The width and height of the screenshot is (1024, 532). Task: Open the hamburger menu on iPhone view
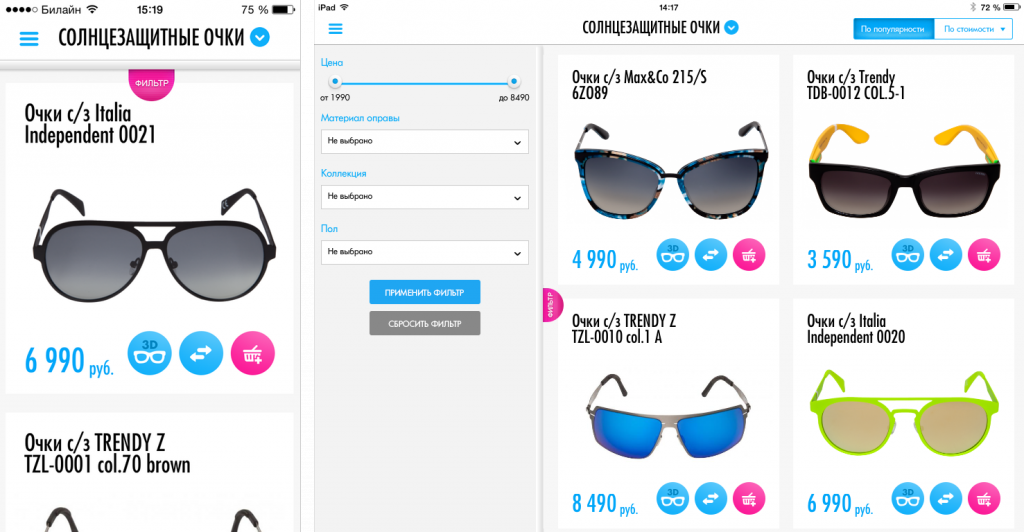coord(29,39)
